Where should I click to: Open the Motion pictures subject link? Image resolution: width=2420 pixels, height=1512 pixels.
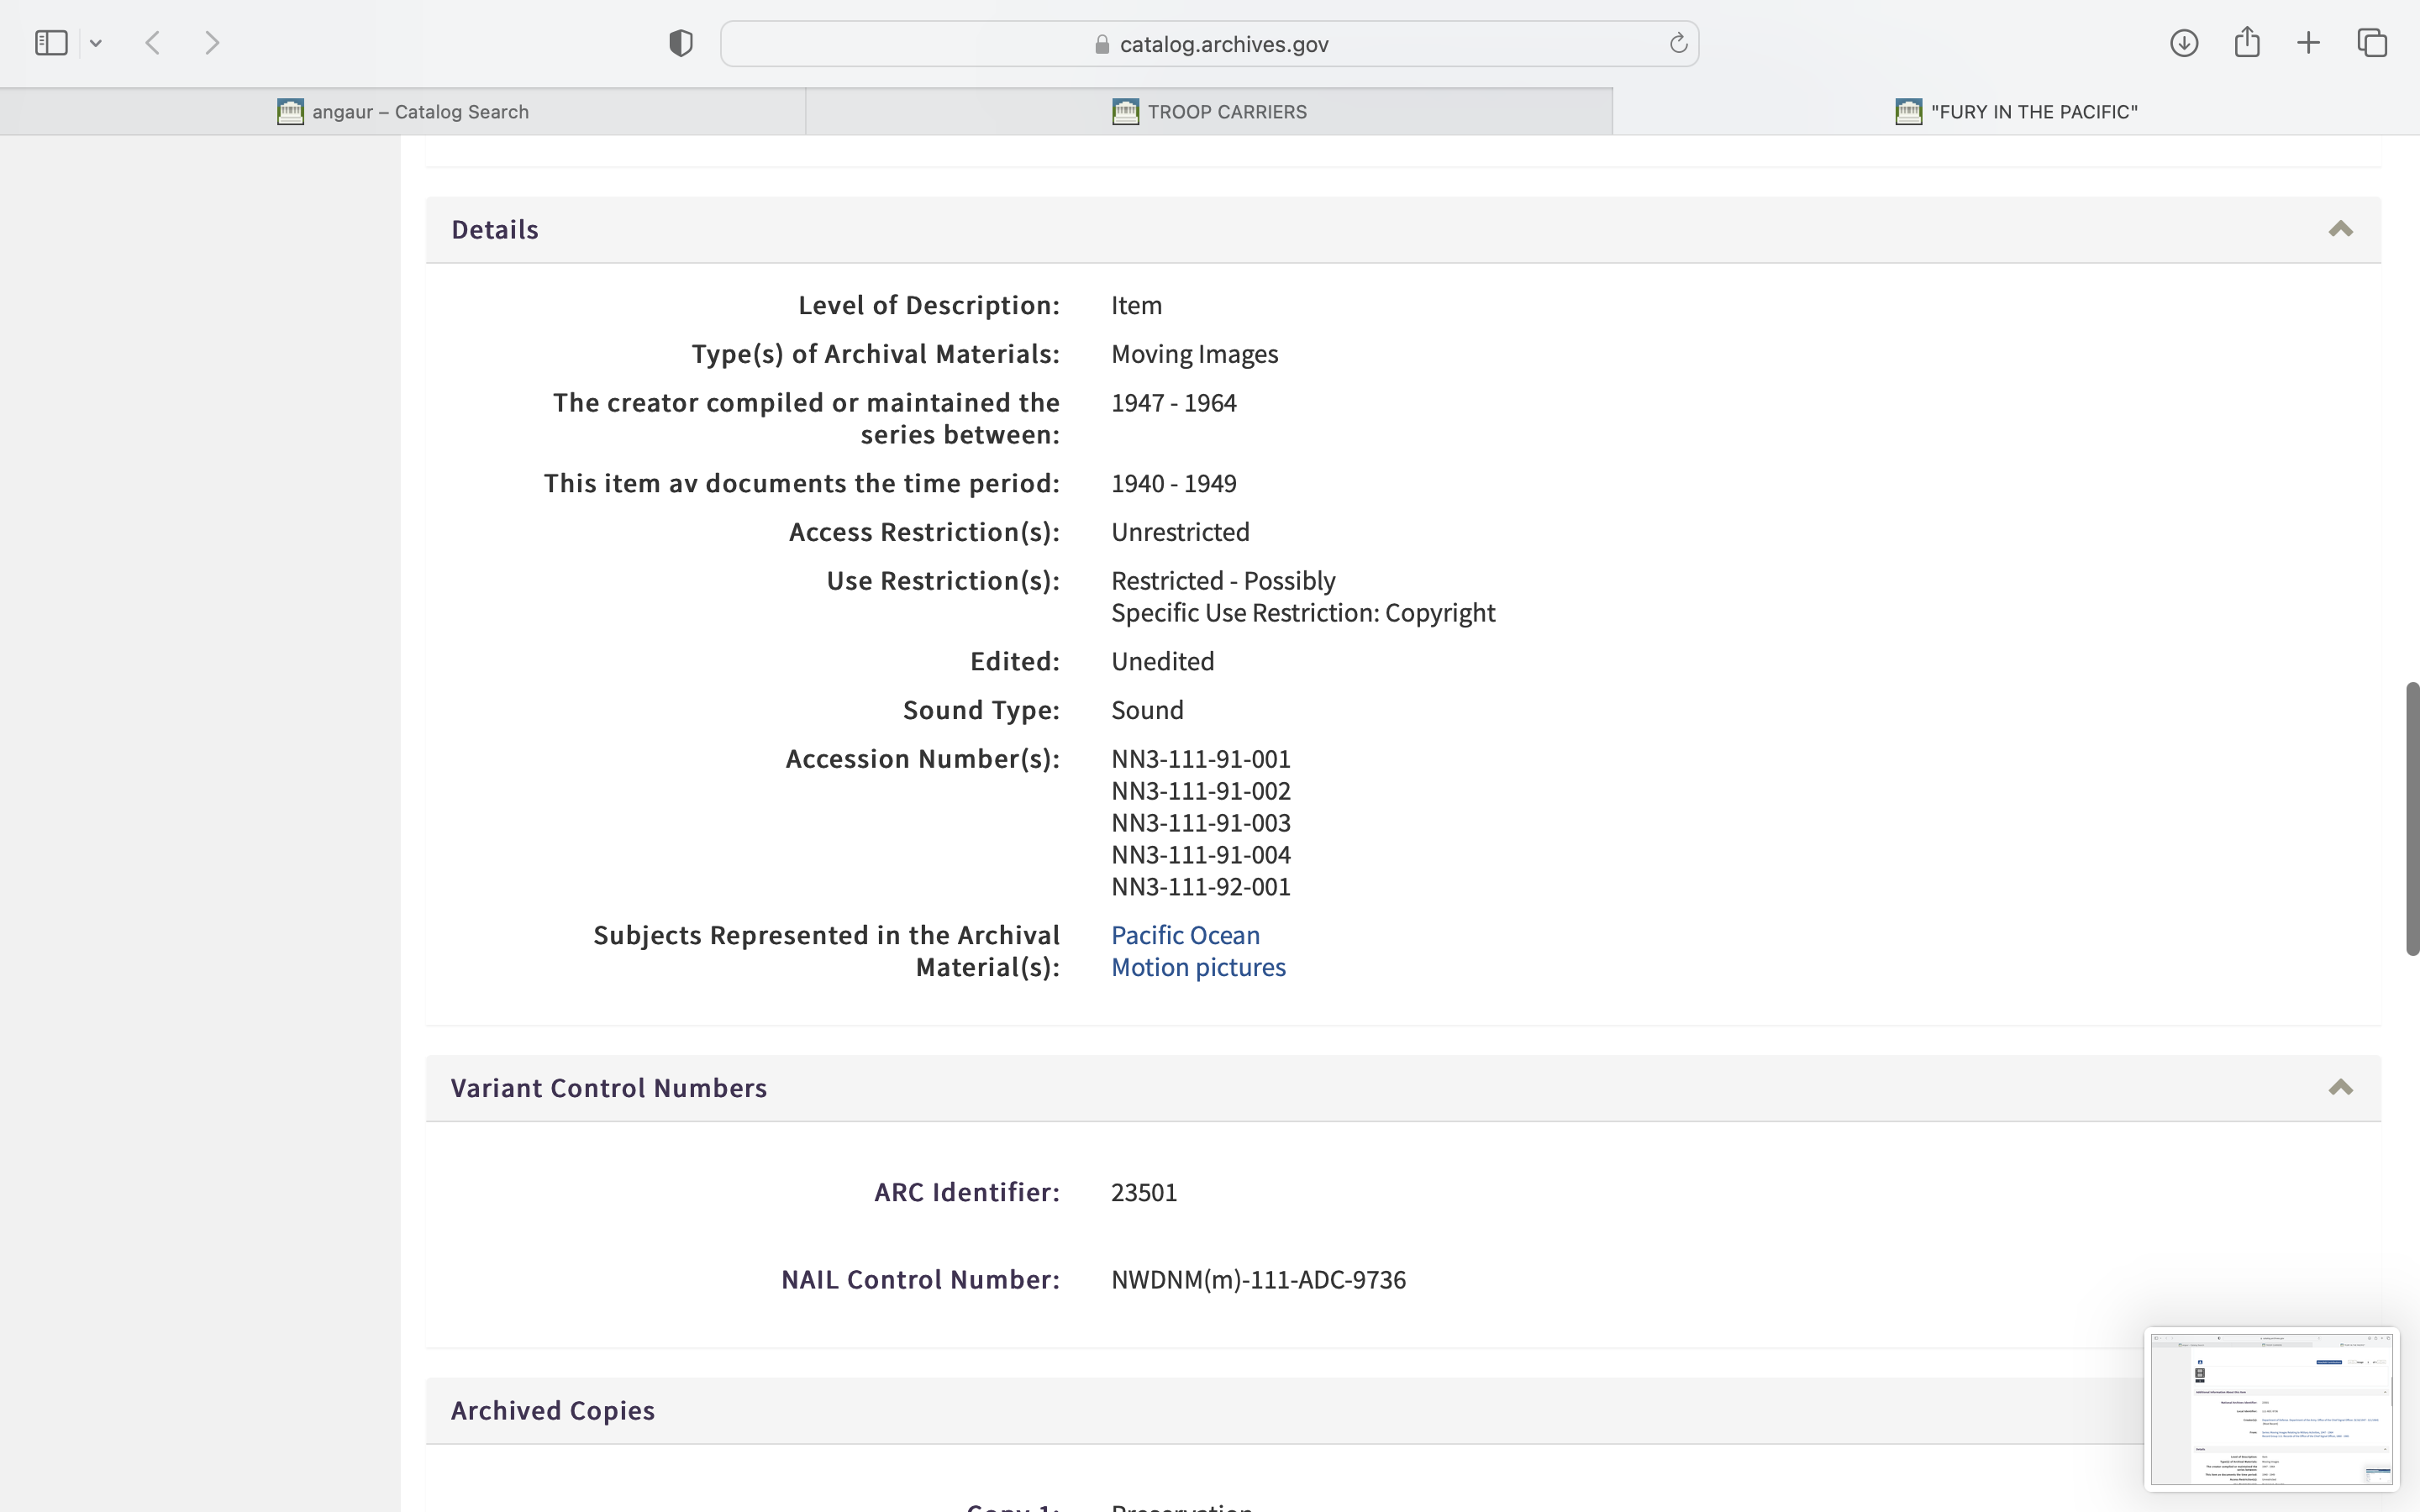coord(1198,967)
